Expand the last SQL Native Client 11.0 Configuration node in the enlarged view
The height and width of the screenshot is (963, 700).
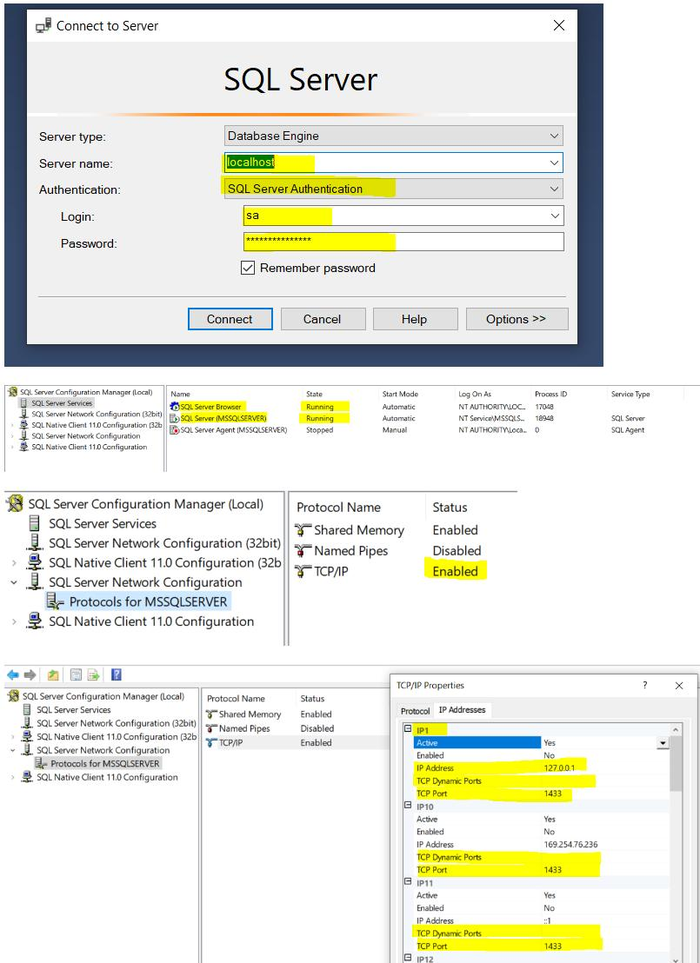point(14,622)
